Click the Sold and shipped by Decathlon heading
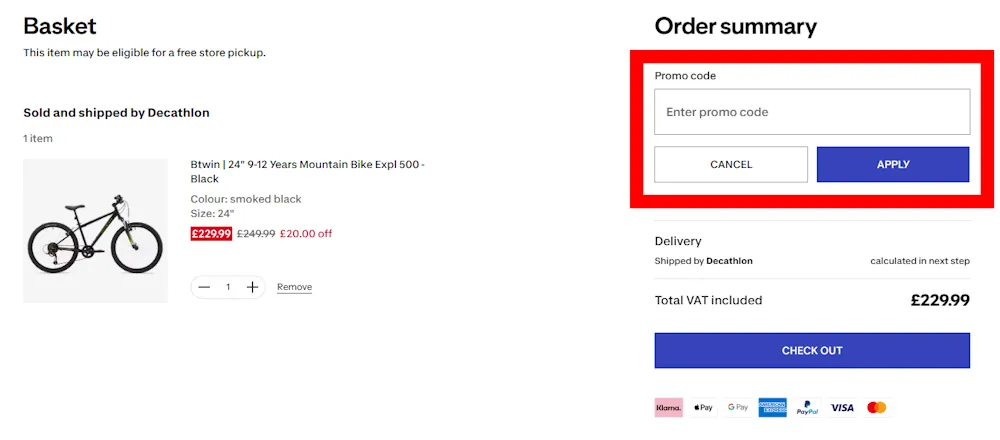This screenshot has width=1000, height=440. (x=116, y=113)
